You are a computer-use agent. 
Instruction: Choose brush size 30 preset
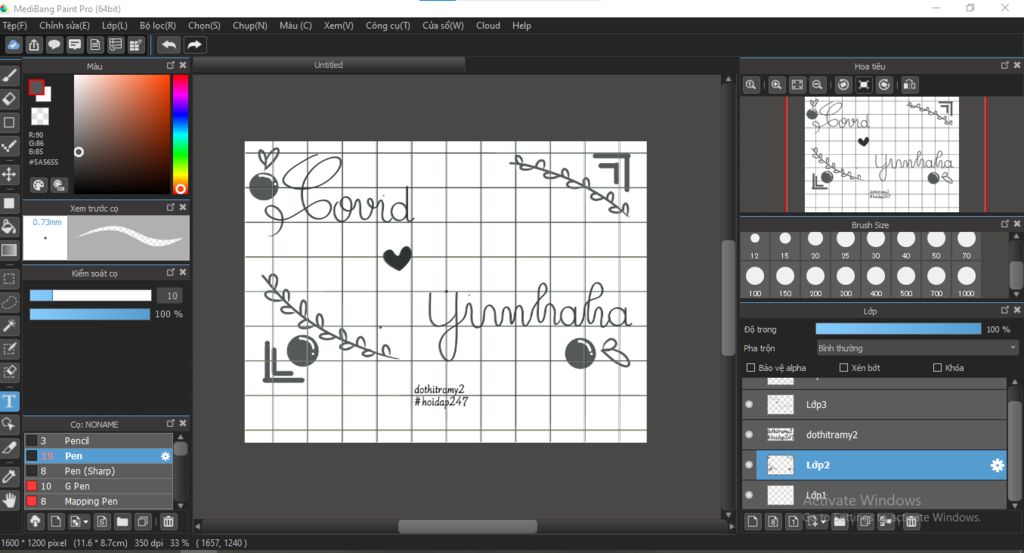(x=876, y=245)
